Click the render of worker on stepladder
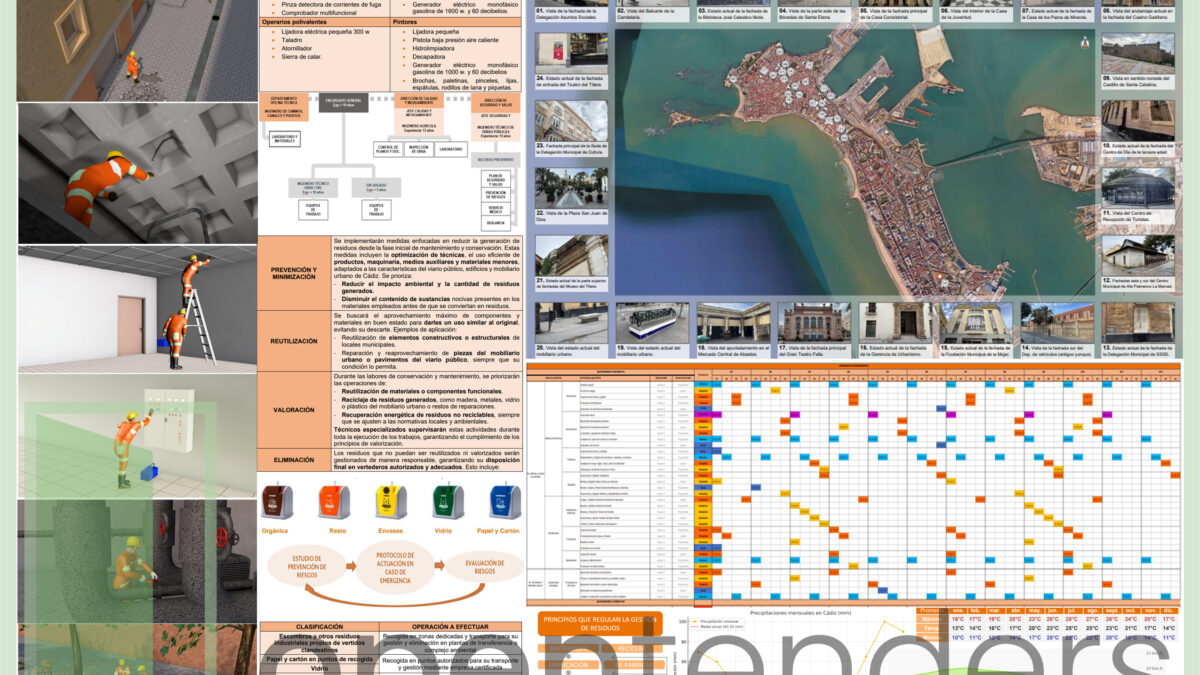Image resolution: width=1200 pixels, height=675 pixels. (137, 308)
